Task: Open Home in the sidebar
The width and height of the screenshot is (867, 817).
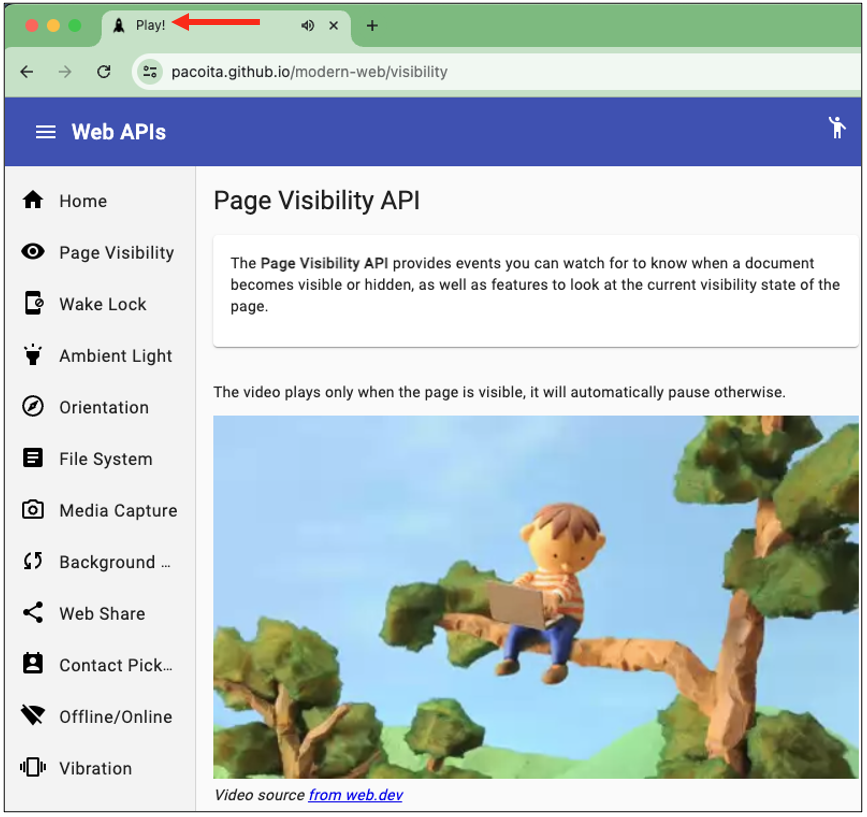Action: [100, 200]
